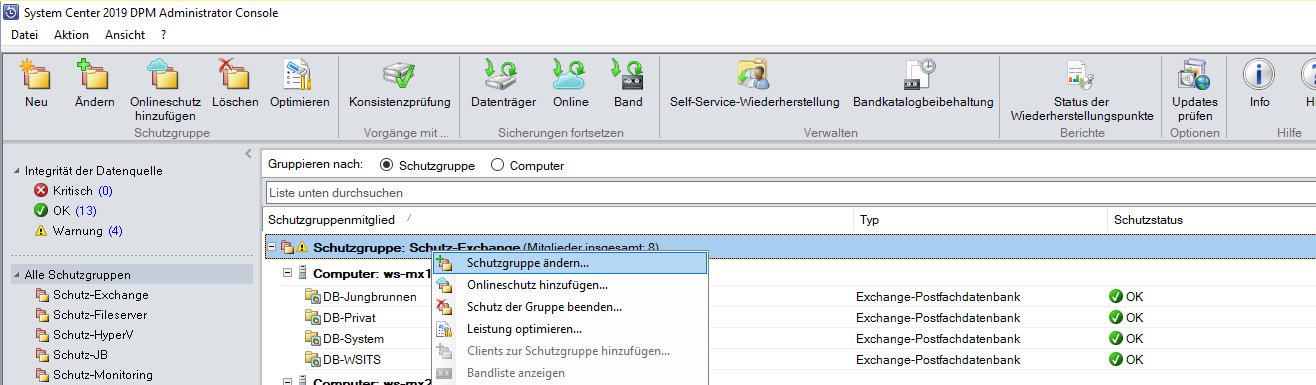The image size is (1316, 385).
Task: Select the Computer radio button
Action: point(497,165)
